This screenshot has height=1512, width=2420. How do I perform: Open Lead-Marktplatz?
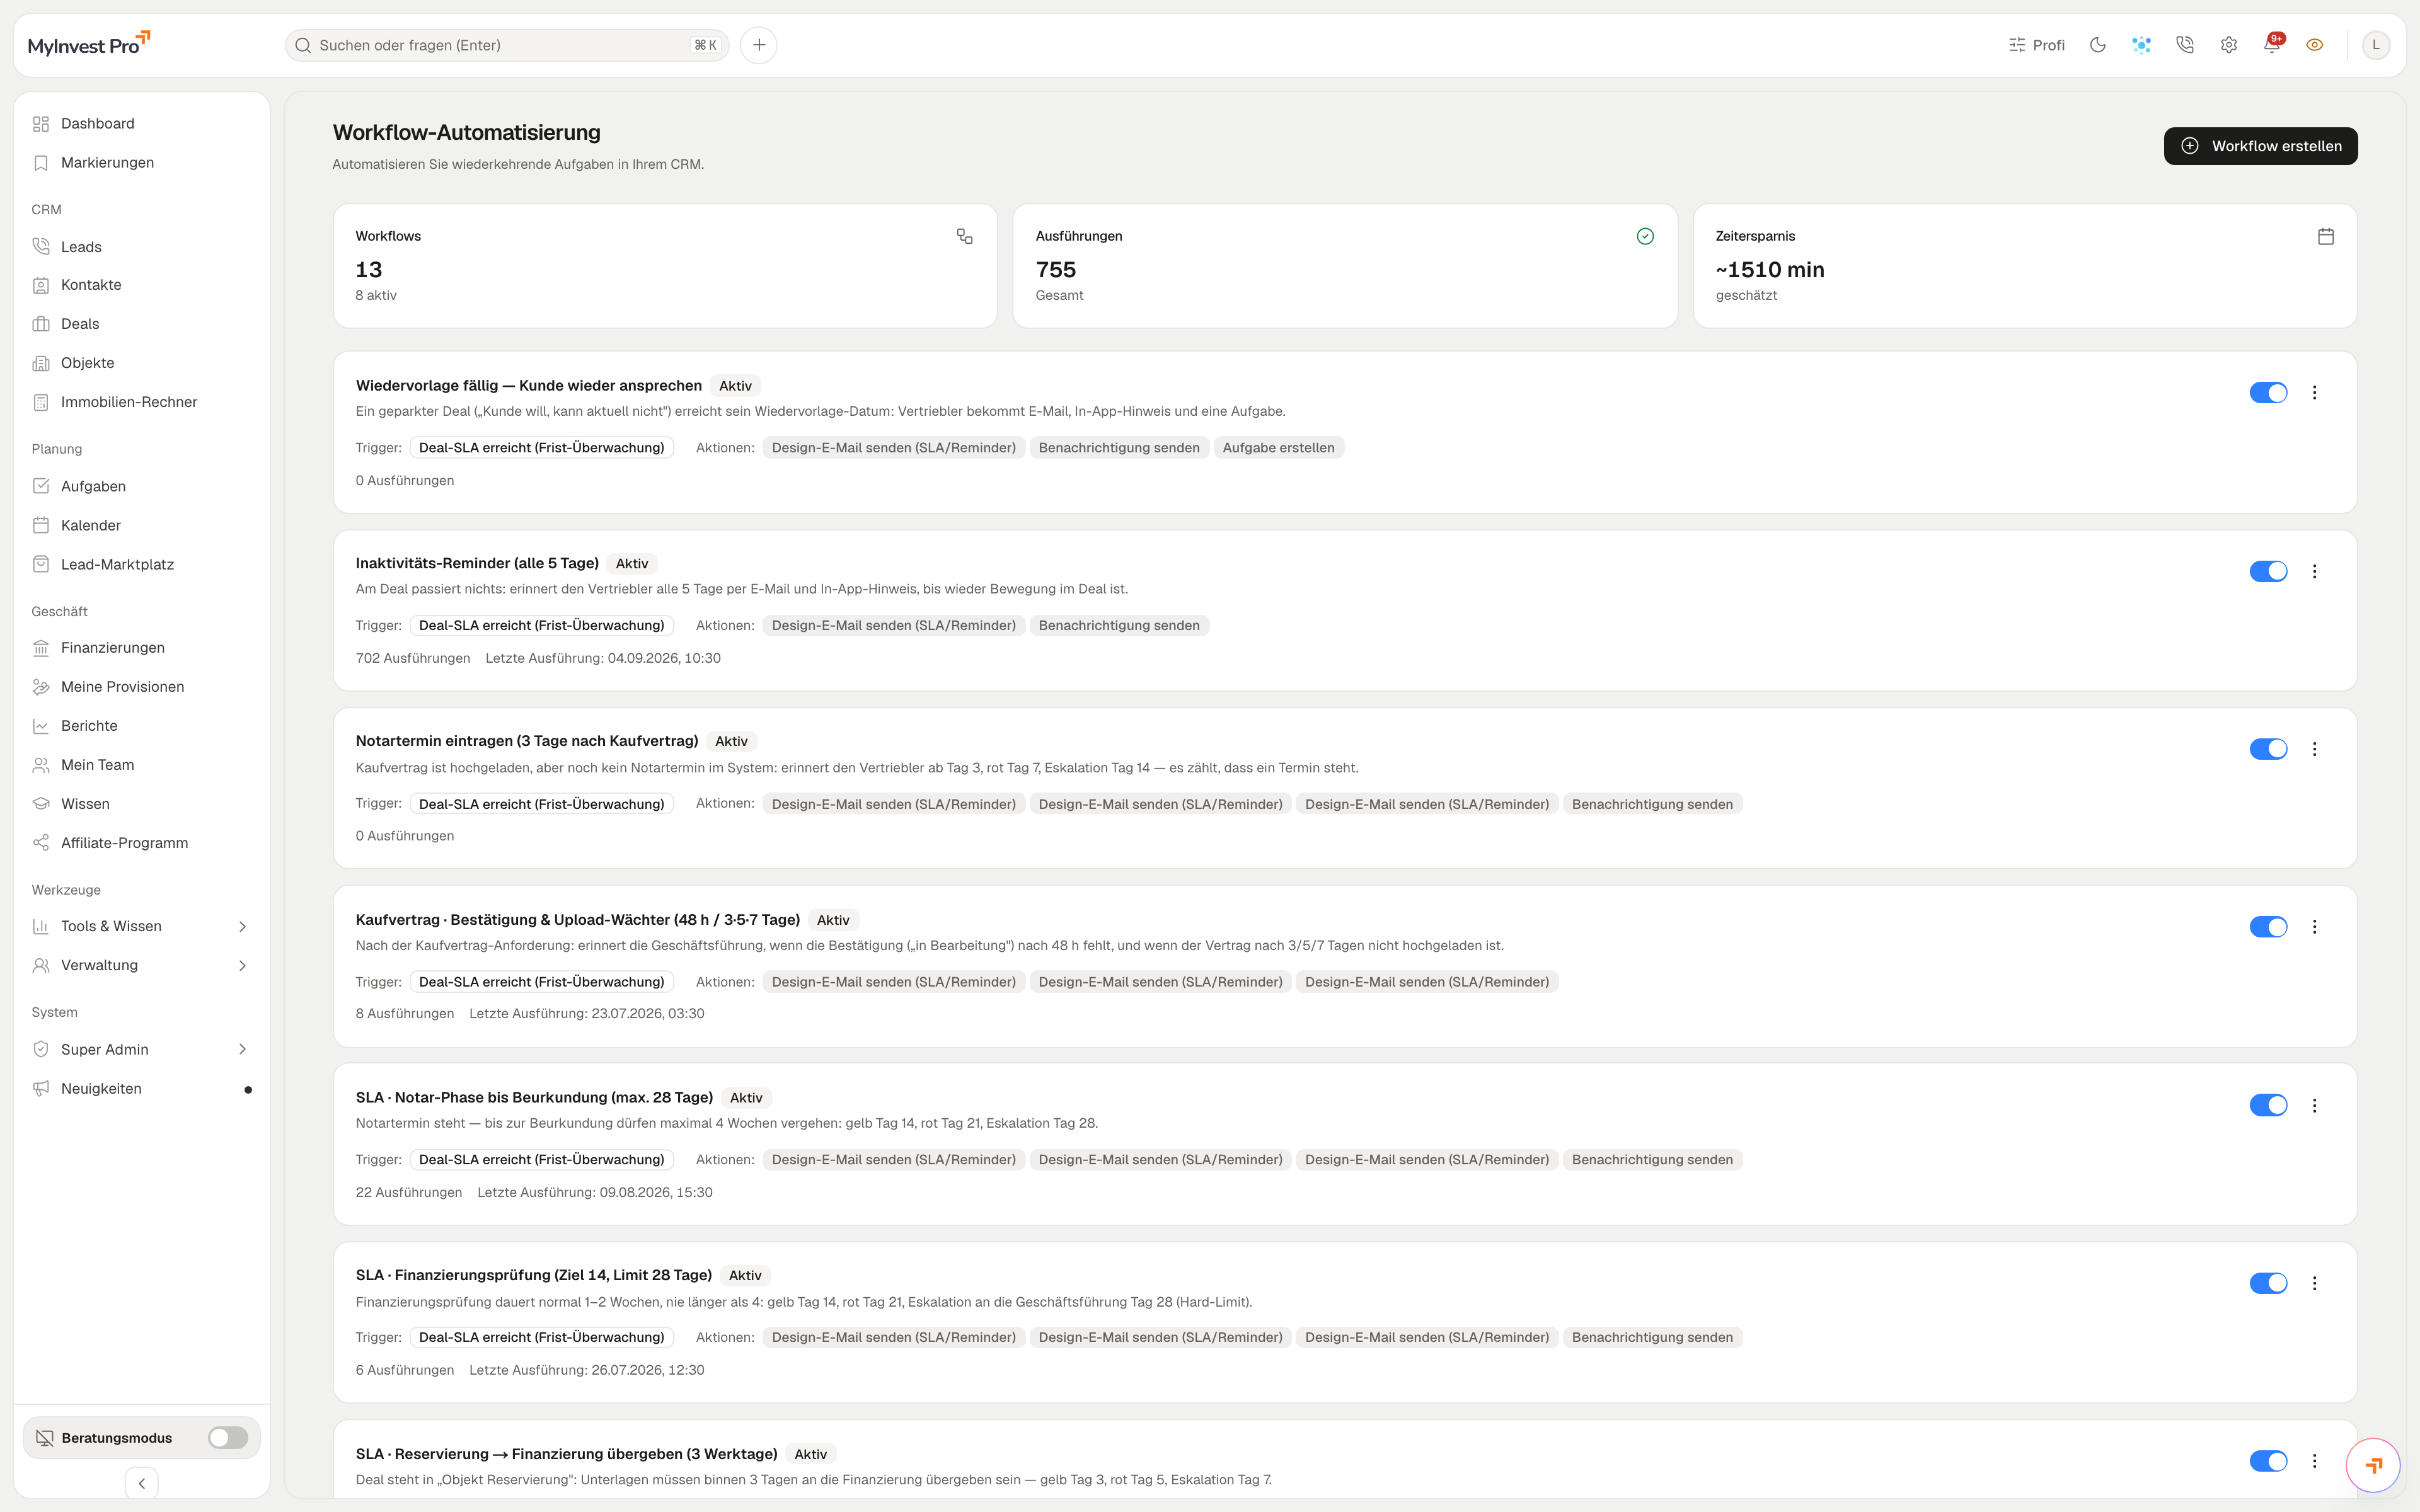point(142,564)
